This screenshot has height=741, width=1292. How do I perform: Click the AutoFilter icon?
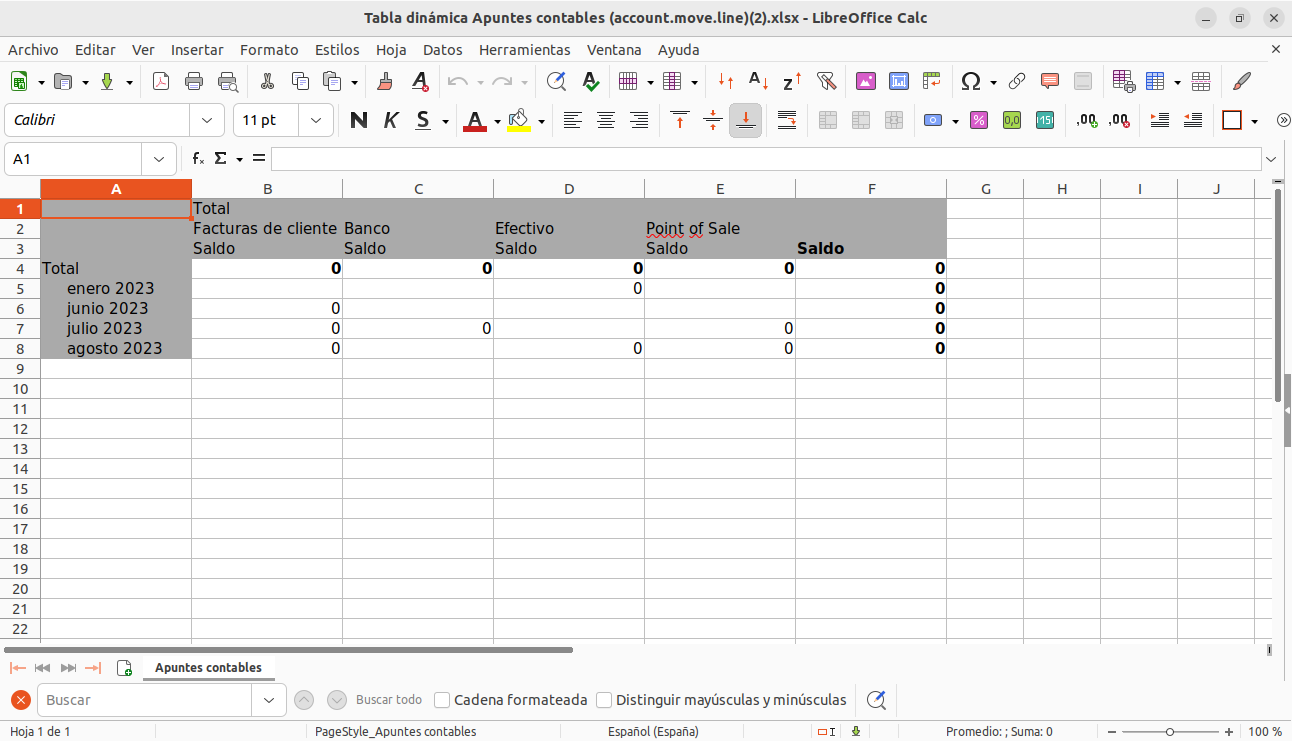point(826,82)
